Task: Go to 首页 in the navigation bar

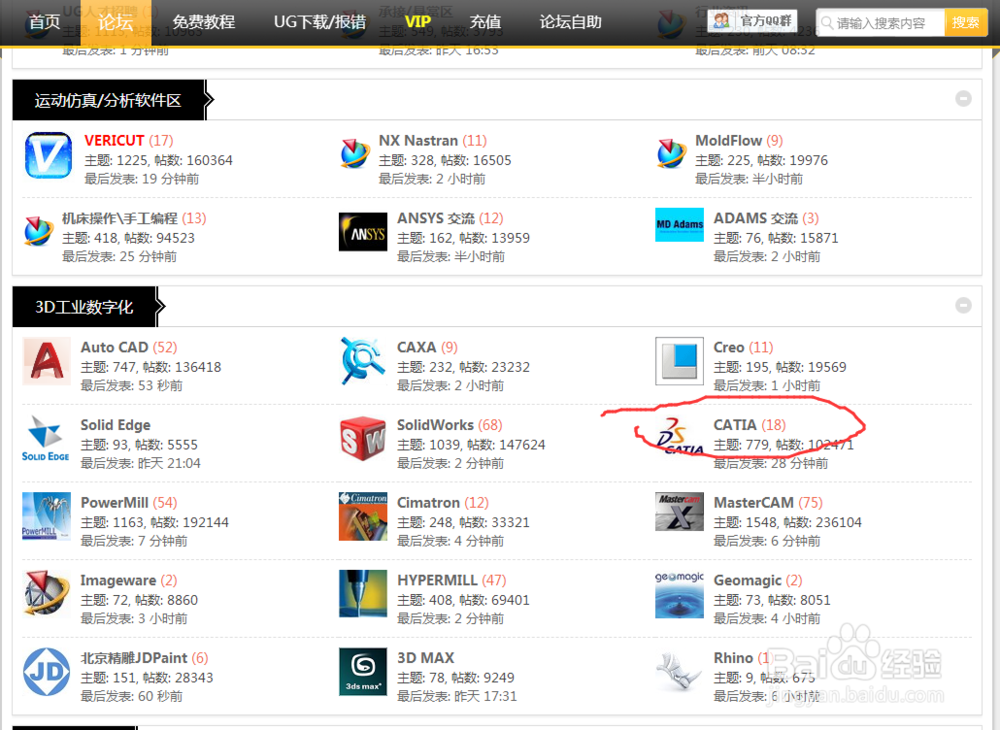Action: 45,22
